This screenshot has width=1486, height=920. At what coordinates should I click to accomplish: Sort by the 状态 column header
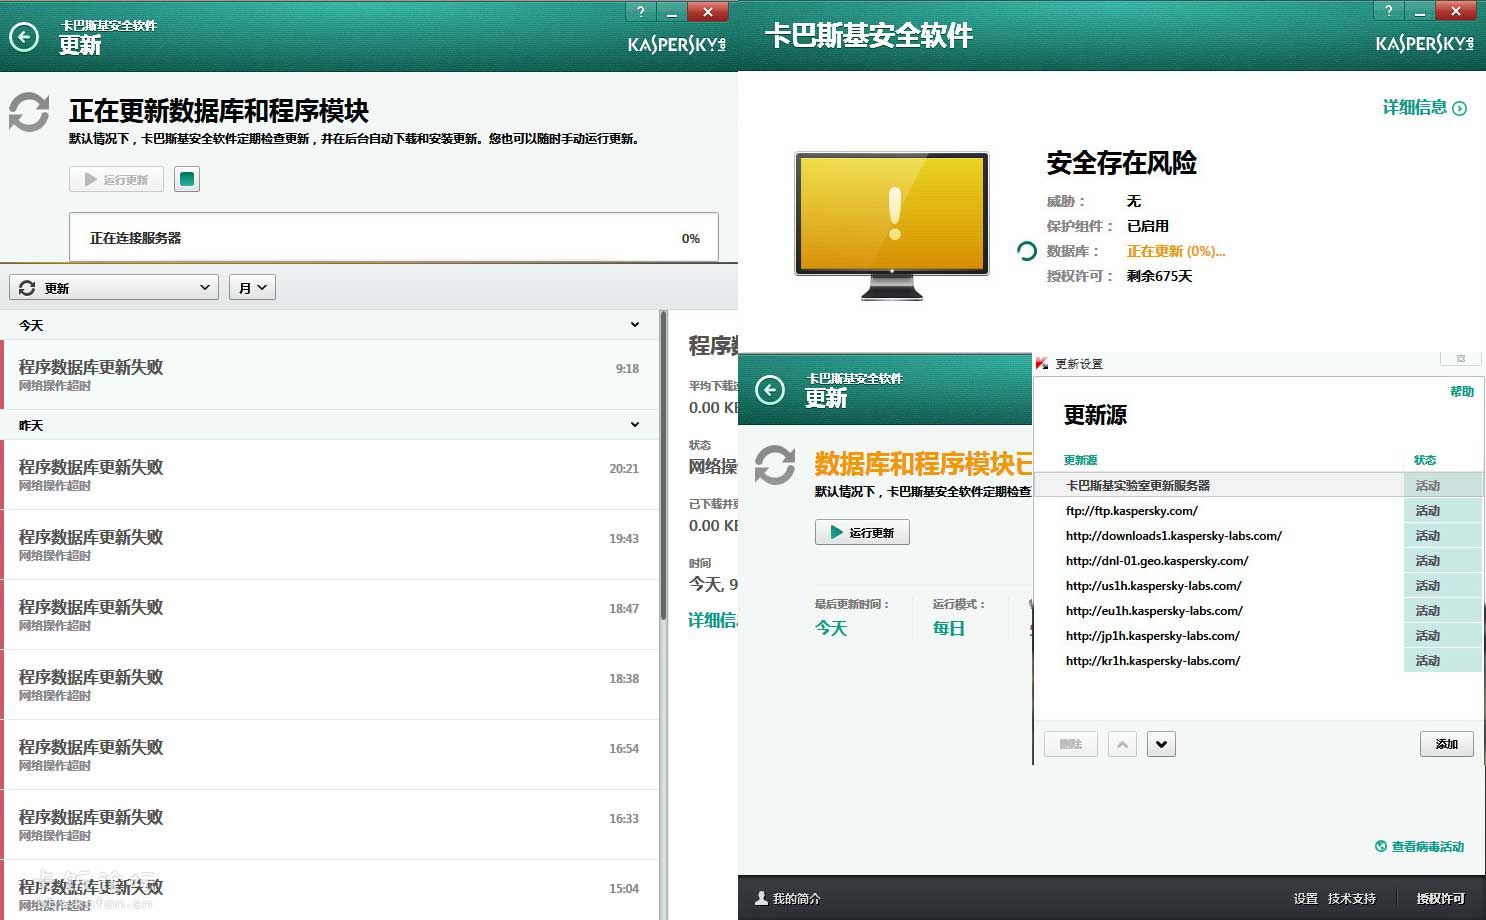pyautogui.click(x=1425, y=460)
